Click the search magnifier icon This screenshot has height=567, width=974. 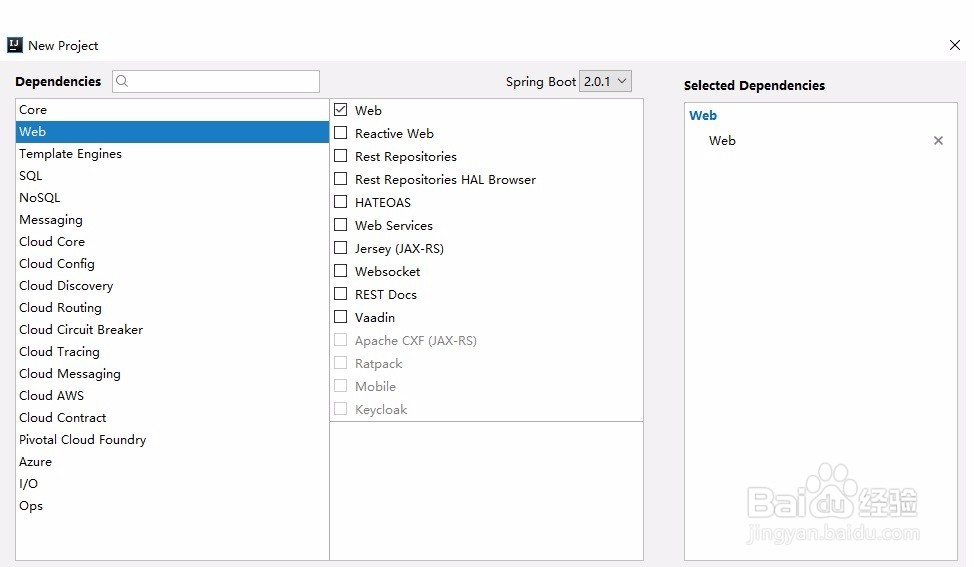(x=122, y=82)
